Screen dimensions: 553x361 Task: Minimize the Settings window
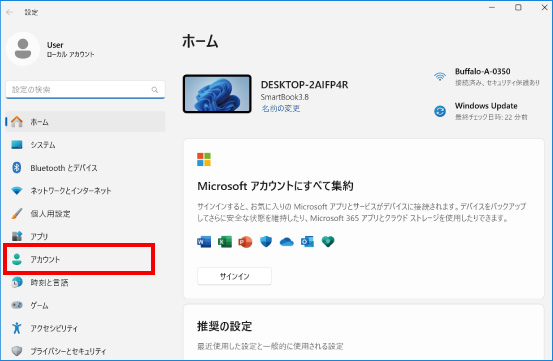click(492, 7)
